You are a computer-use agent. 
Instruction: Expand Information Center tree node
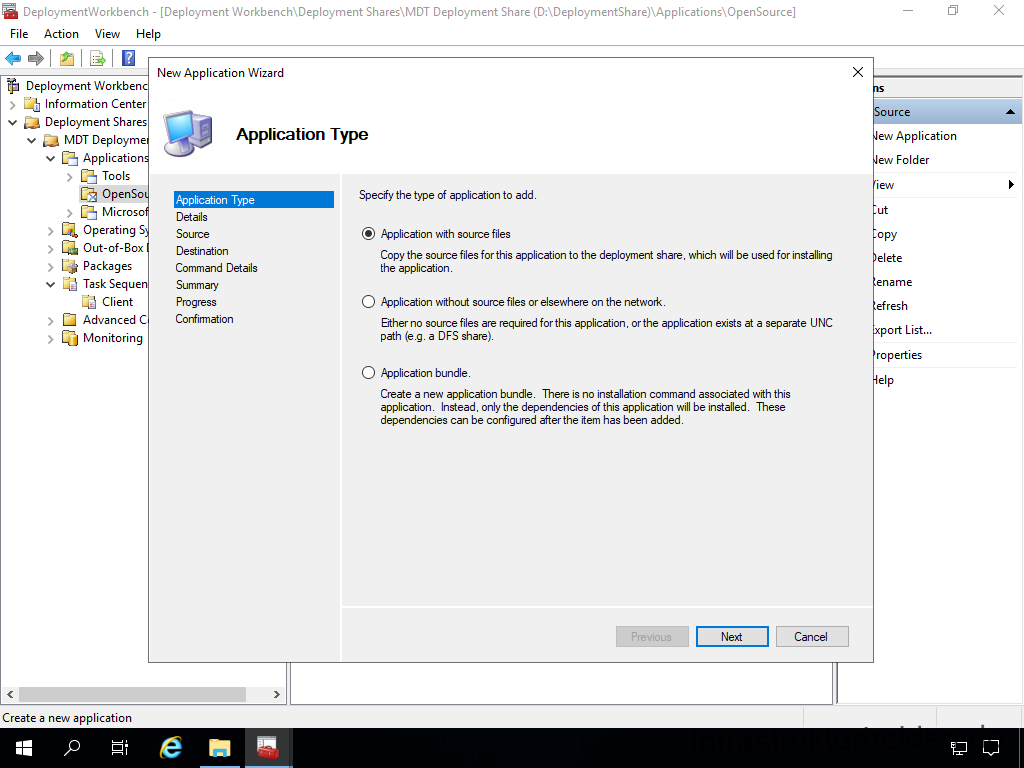(12, 104)
